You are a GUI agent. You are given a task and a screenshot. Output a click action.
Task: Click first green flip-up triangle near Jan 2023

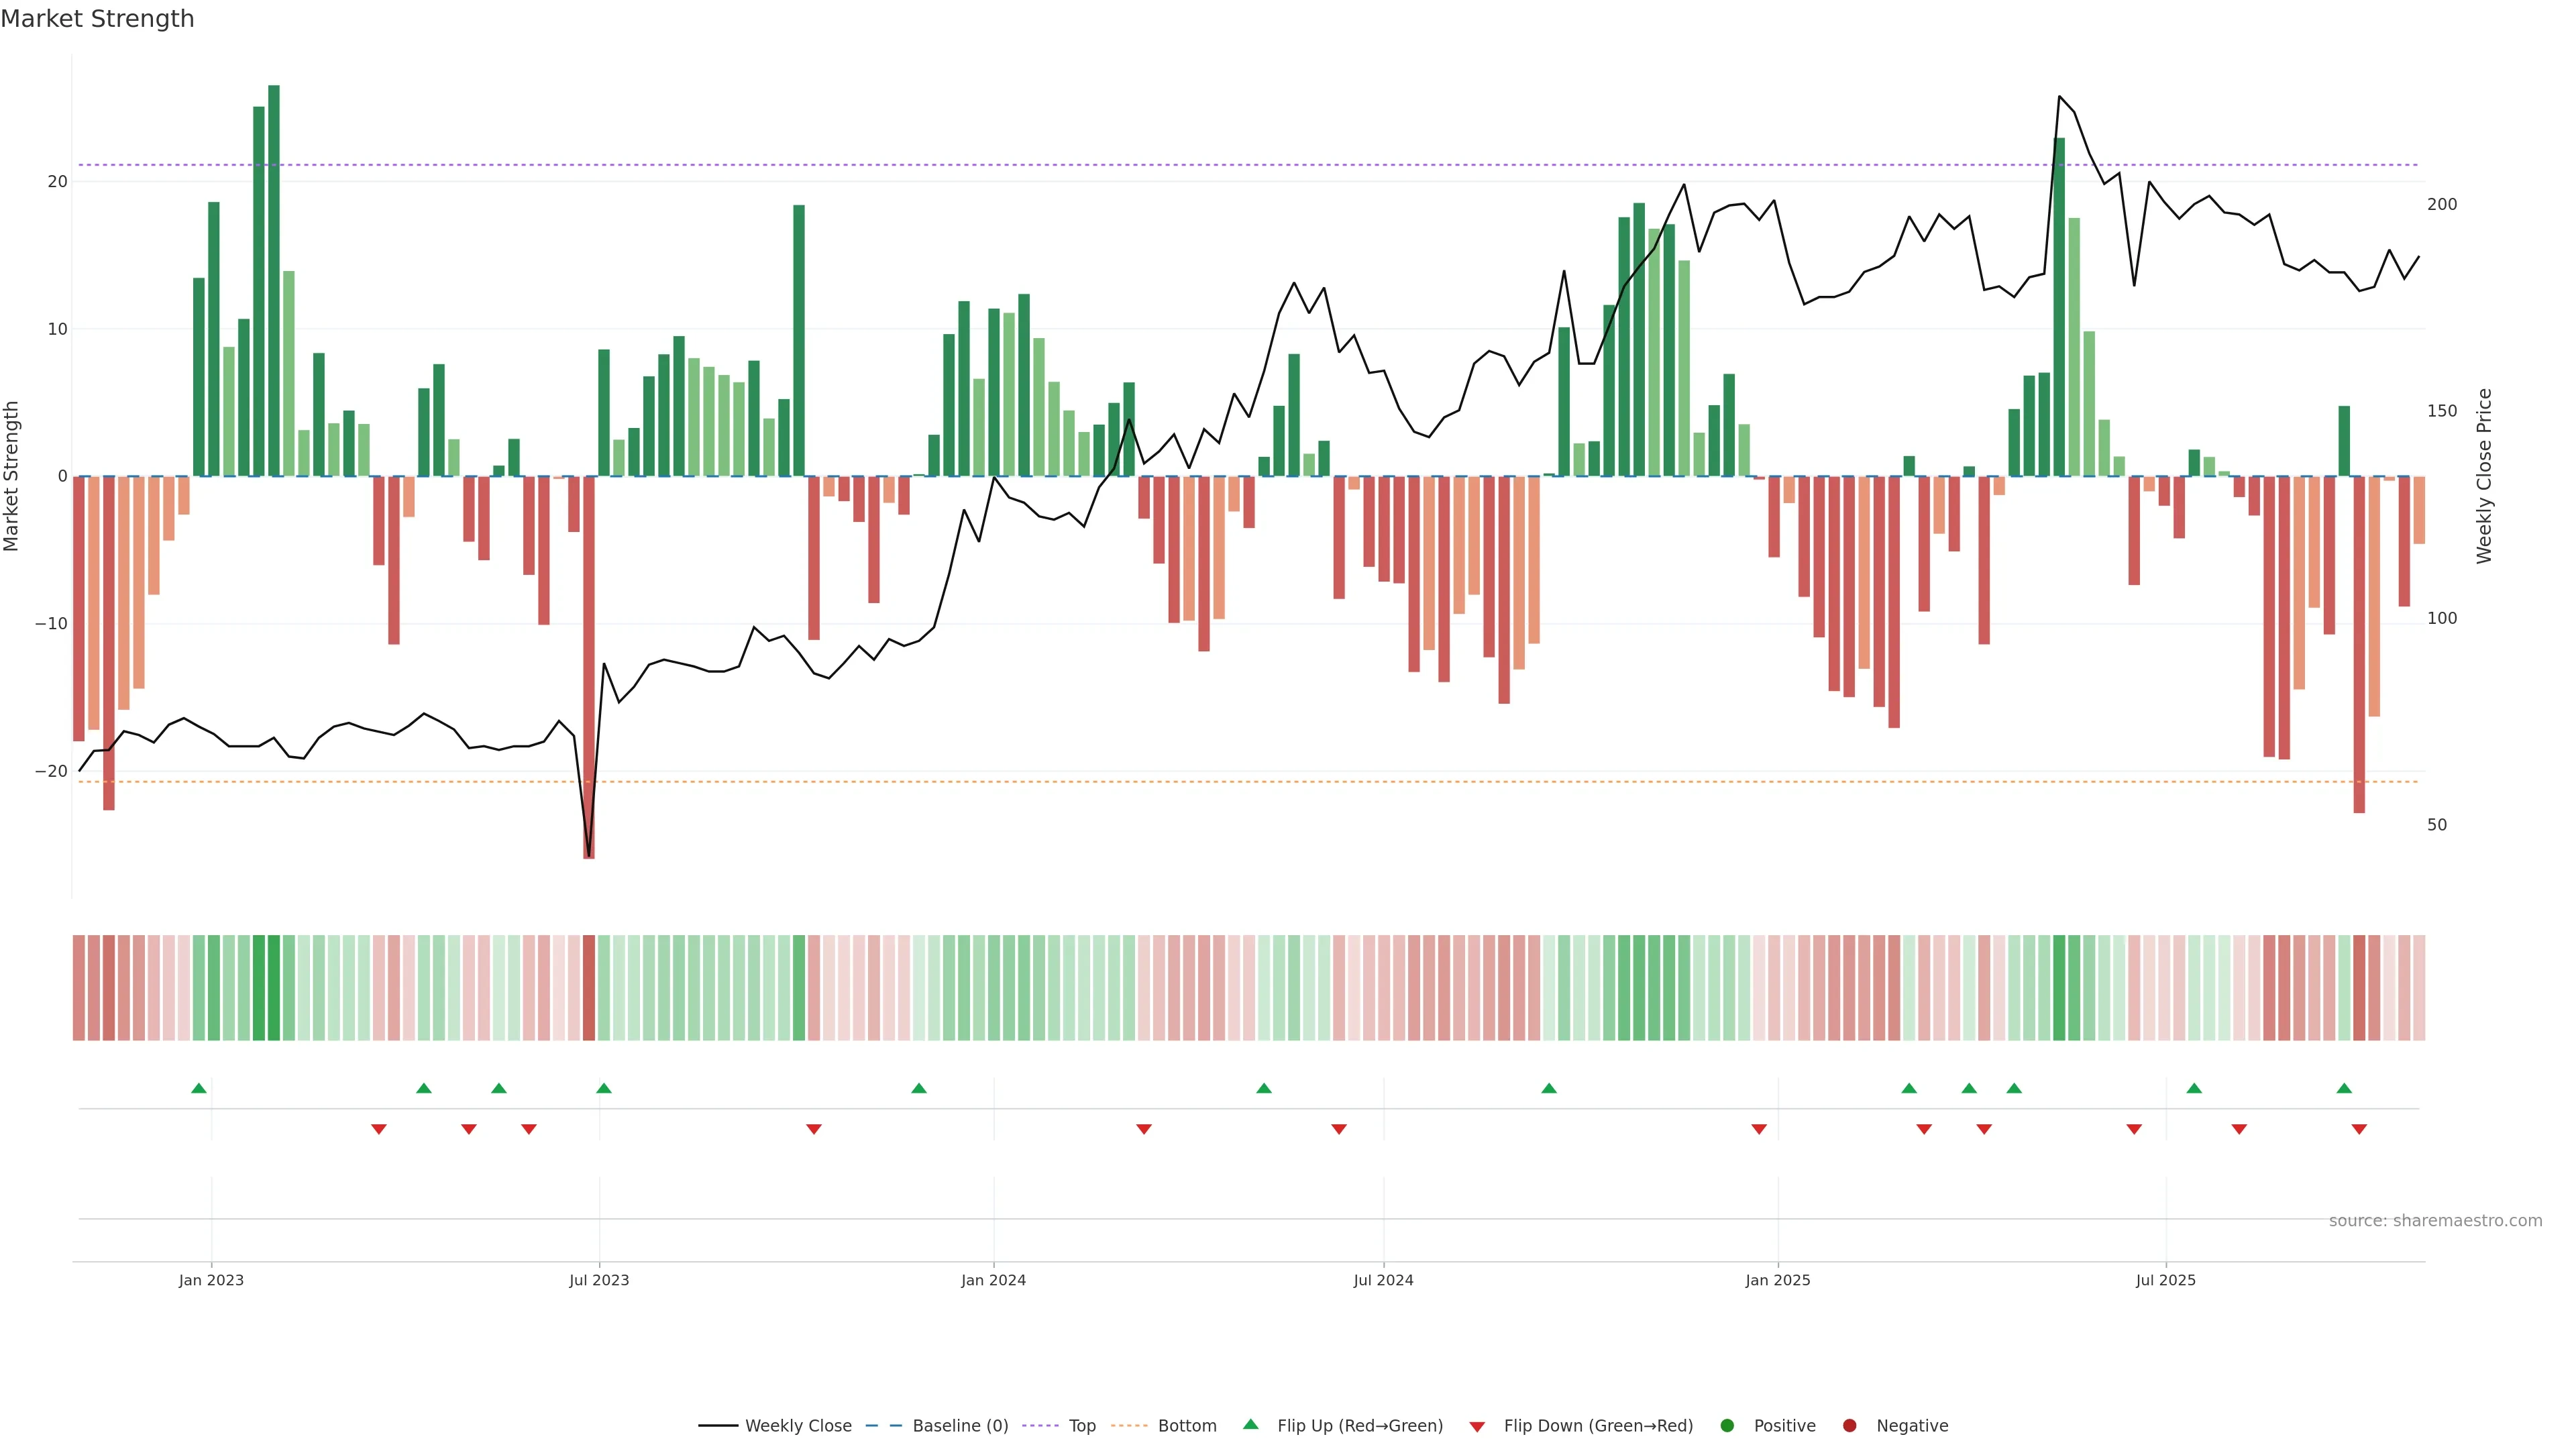199,1088
